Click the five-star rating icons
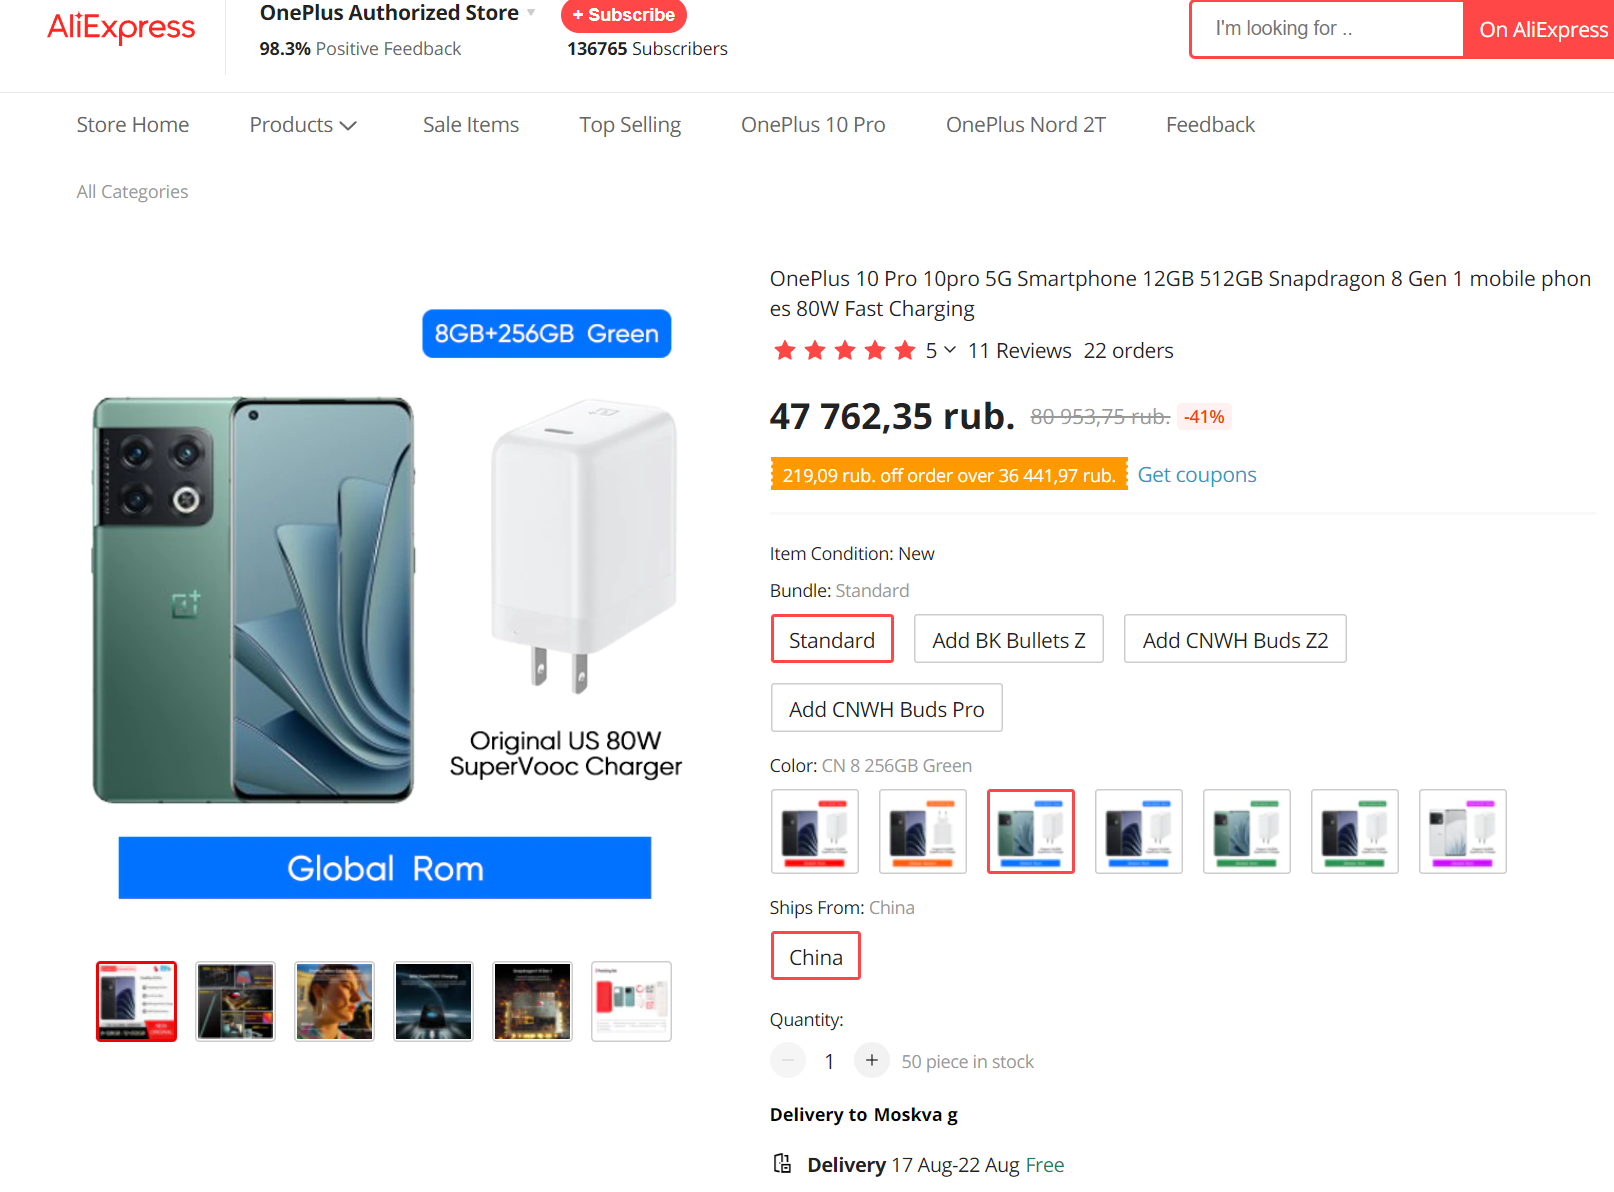Image resolution: width=1614 pixels, height=1192 pixels. [x=844, y=350]
